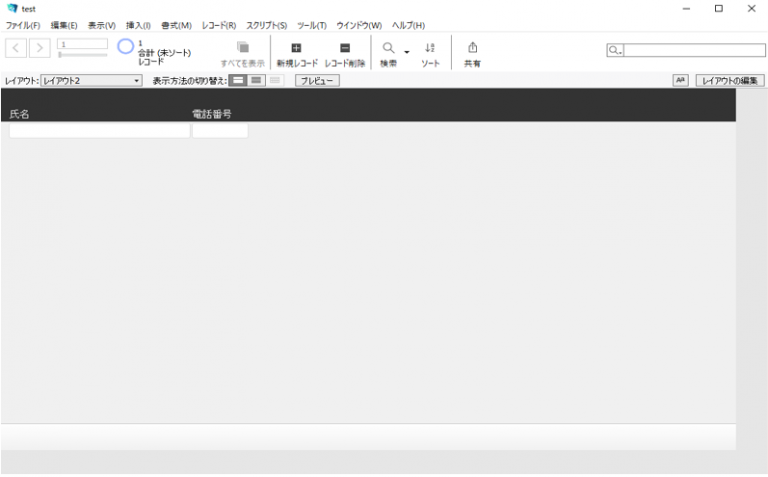The image size is (768, 477).
Task: Click the プレビュー button
Action: click(316, 80)
